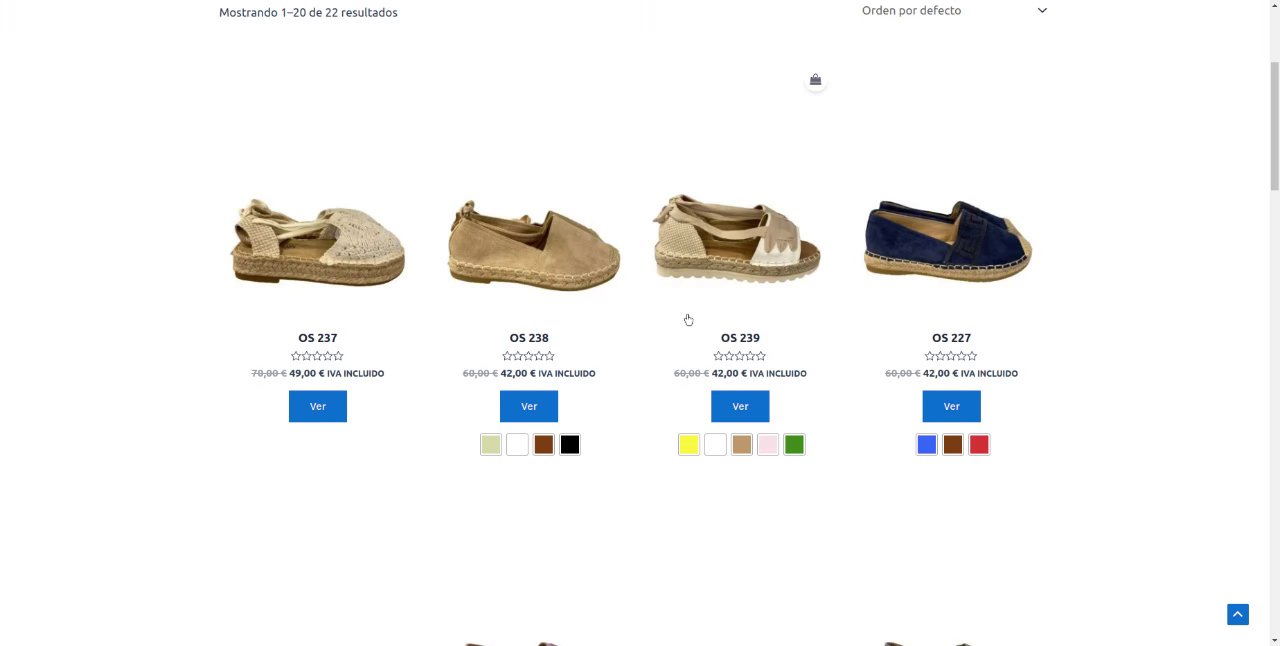Open the OS 227 product title link
Screen dimensions: 1280x646
click(x=951, y=338)
